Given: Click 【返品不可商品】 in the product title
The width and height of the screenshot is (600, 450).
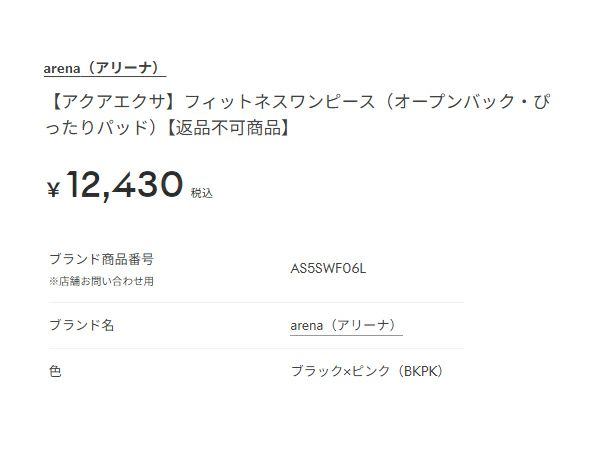Looking at the screenshot, I should pyautogui.click(x=228, y=129).
